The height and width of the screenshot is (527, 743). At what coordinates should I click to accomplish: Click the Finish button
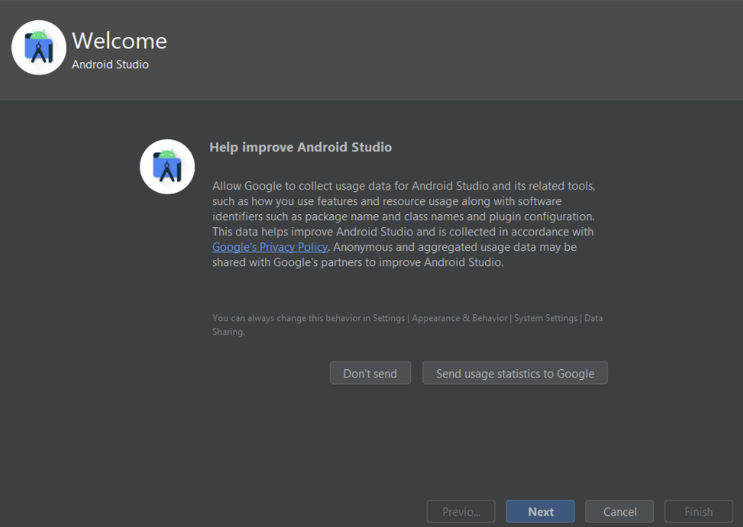coord(698,512)
